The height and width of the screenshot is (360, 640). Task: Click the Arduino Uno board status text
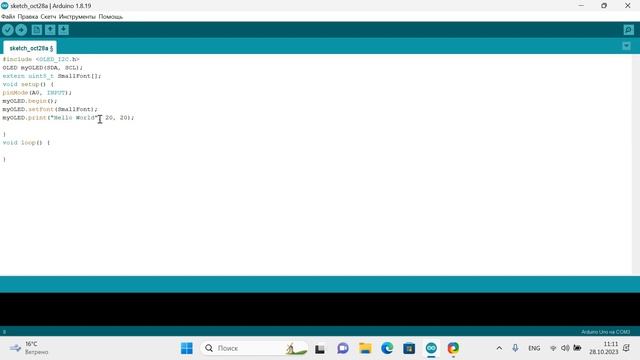tap(605, 332)
